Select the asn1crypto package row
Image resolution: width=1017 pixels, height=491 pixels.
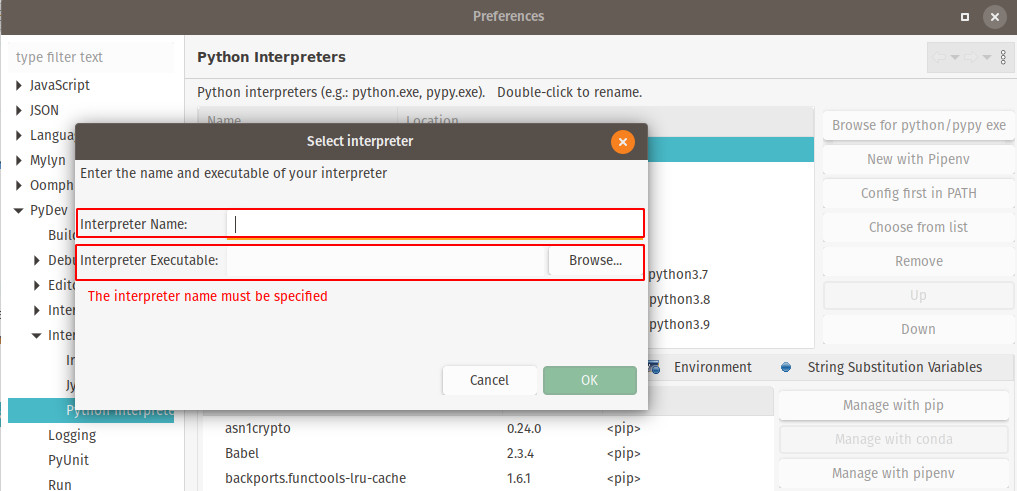tap(258, 429)
